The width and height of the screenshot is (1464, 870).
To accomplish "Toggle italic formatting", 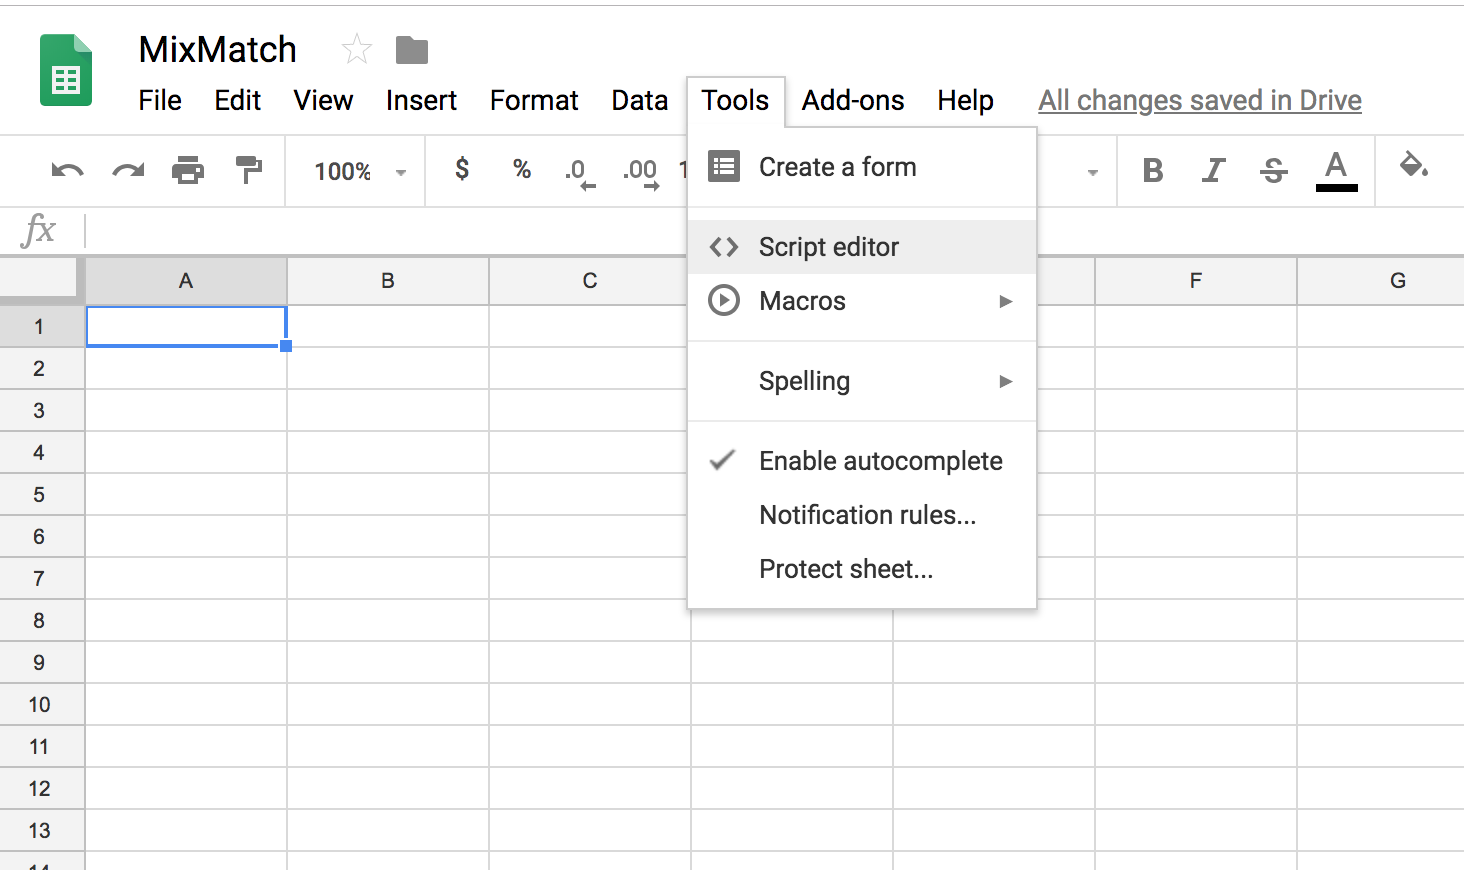I will coord(1213,171).
